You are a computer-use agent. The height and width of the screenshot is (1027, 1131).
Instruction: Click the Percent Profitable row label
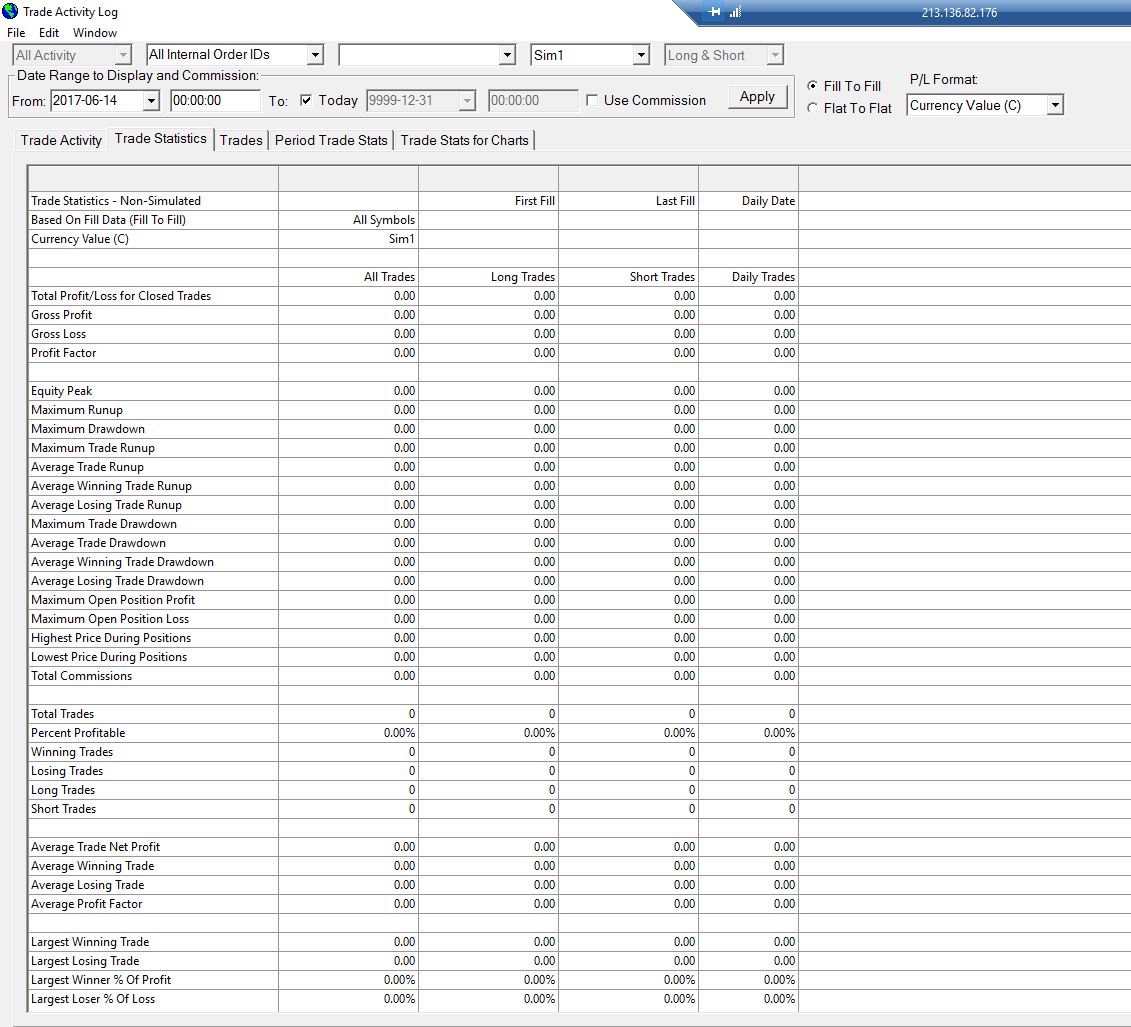78,733
